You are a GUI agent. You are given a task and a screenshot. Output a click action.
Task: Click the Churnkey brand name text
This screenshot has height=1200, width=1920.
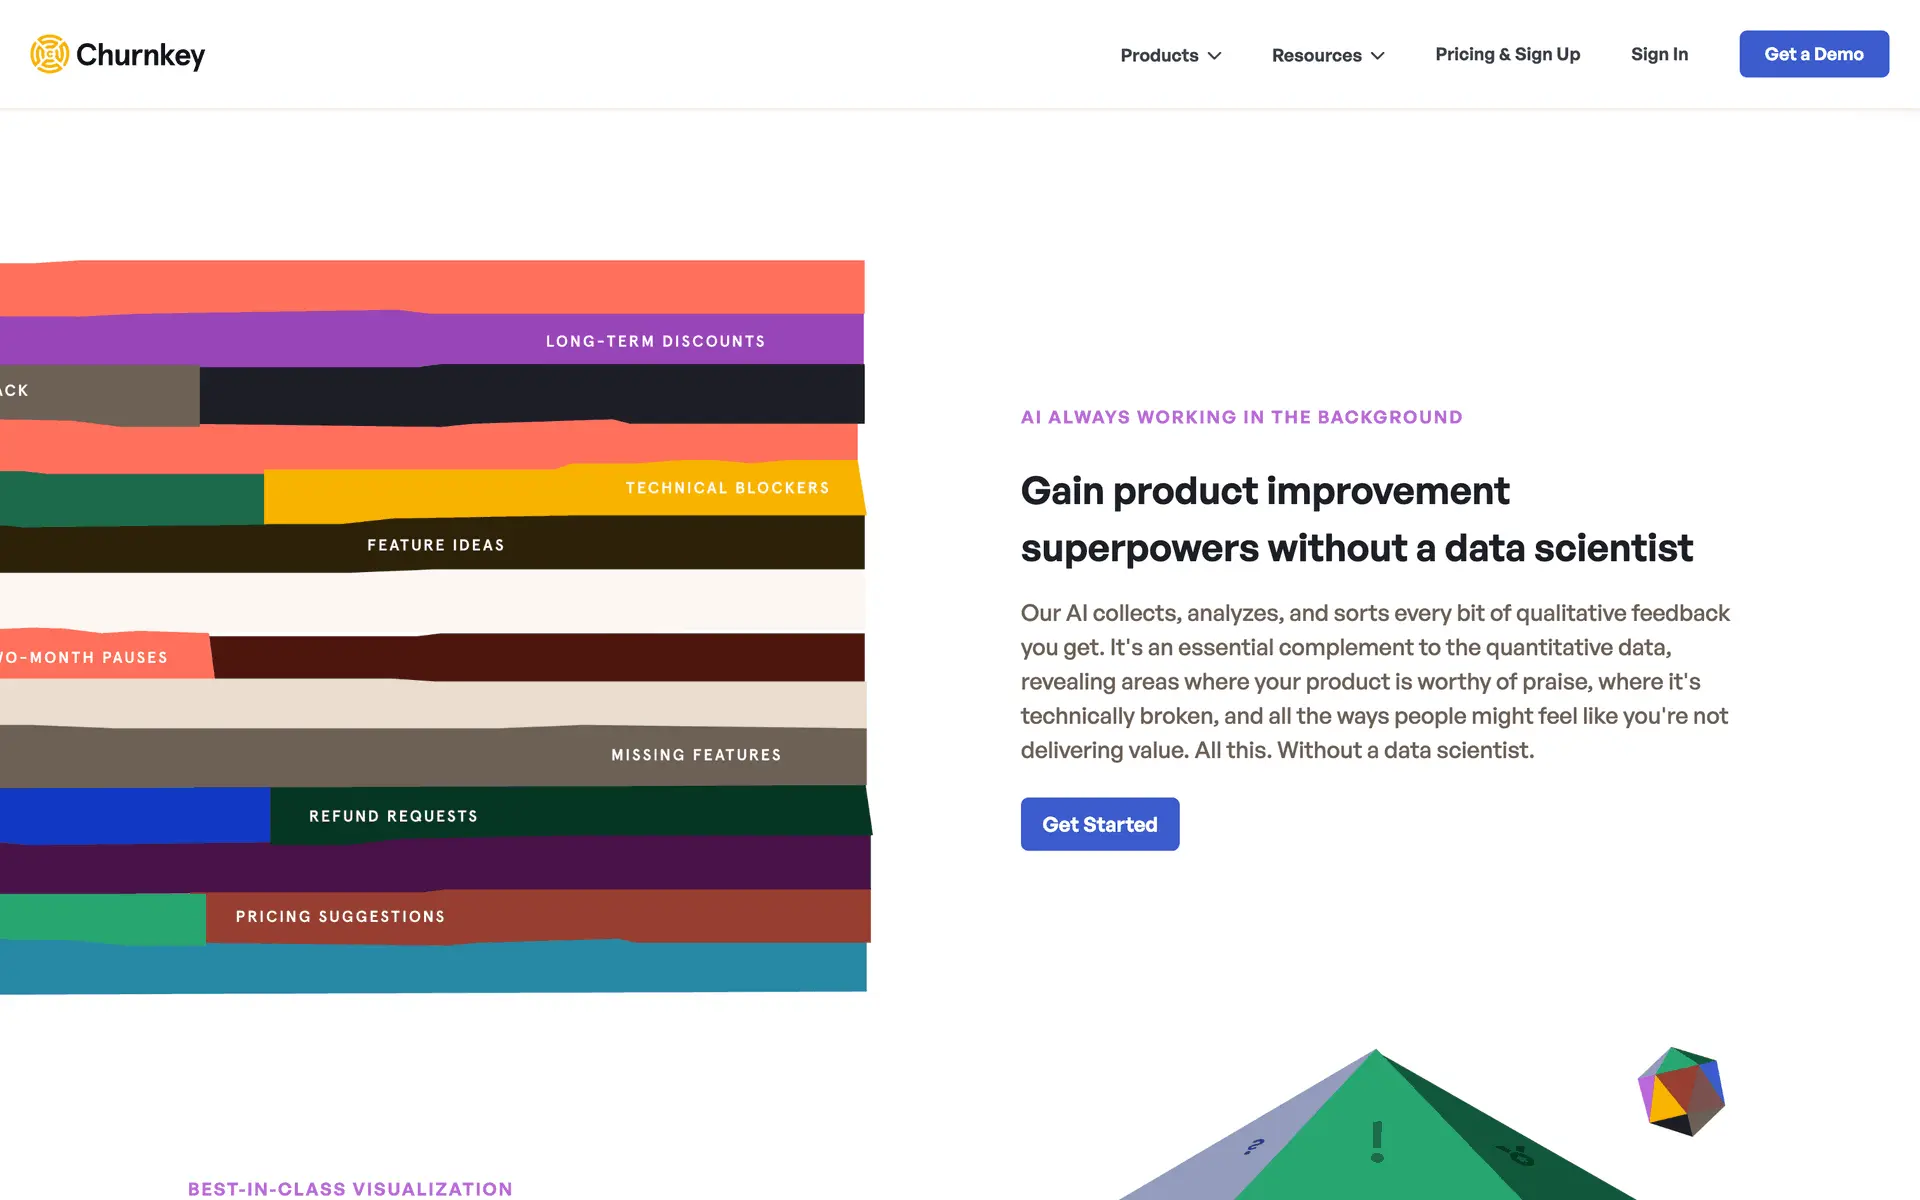(x=141, y=55)
